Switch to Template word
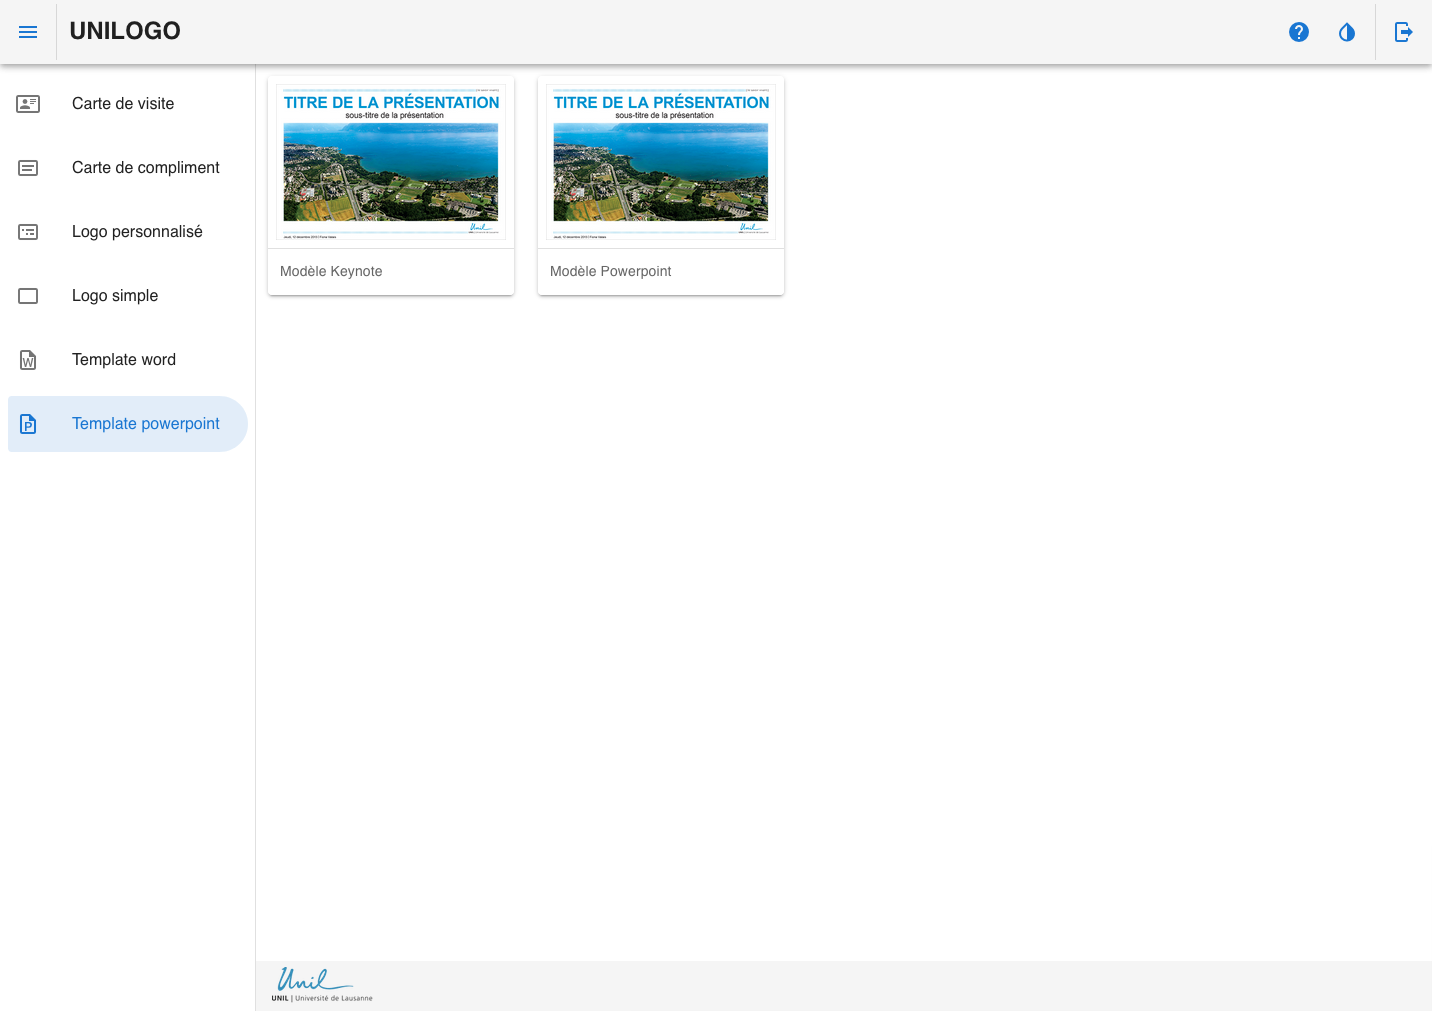1432x1011 pixels. pos(124,360)
